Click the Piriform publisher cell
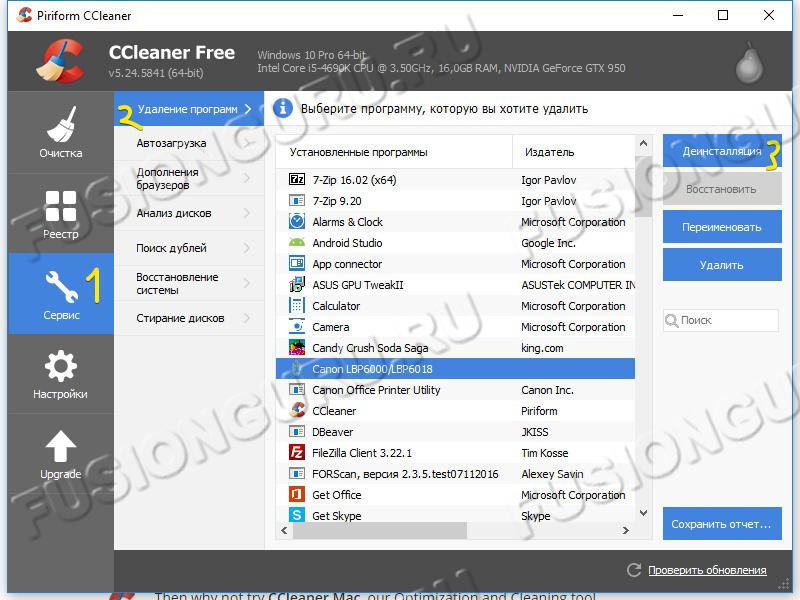Image resolution: width=800 pixels, height=600 pixels. 539,411
